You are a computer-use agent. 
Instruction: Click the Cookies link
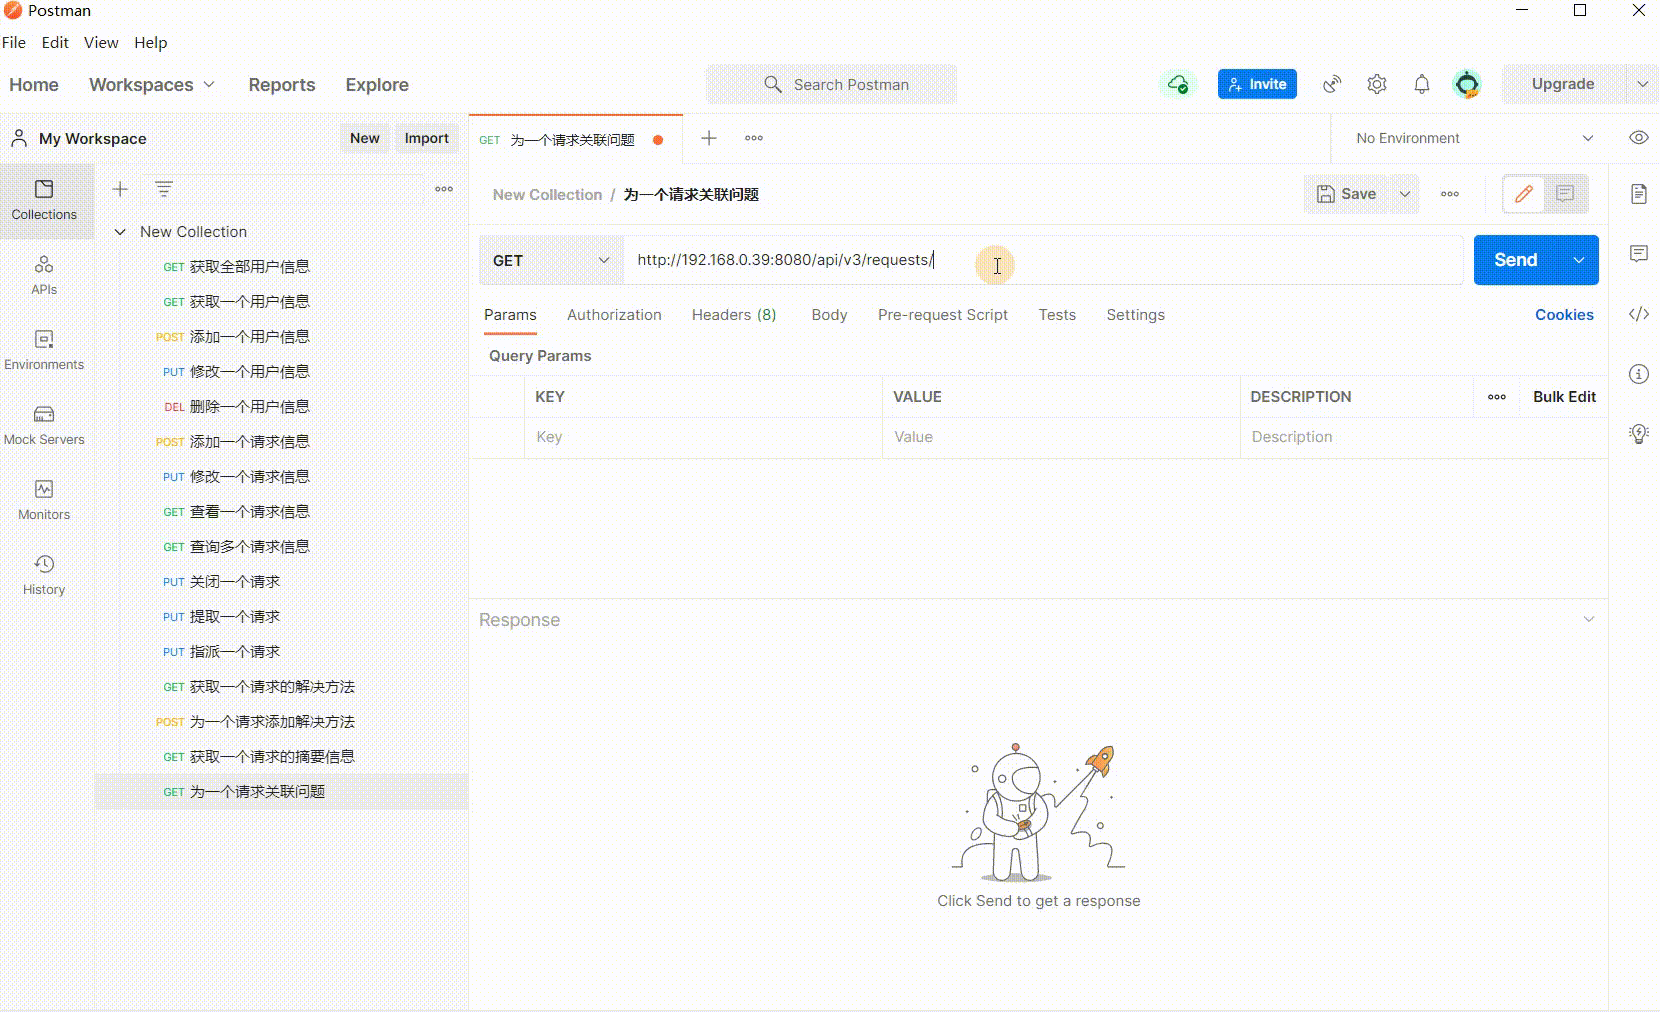pos(1564,315)
